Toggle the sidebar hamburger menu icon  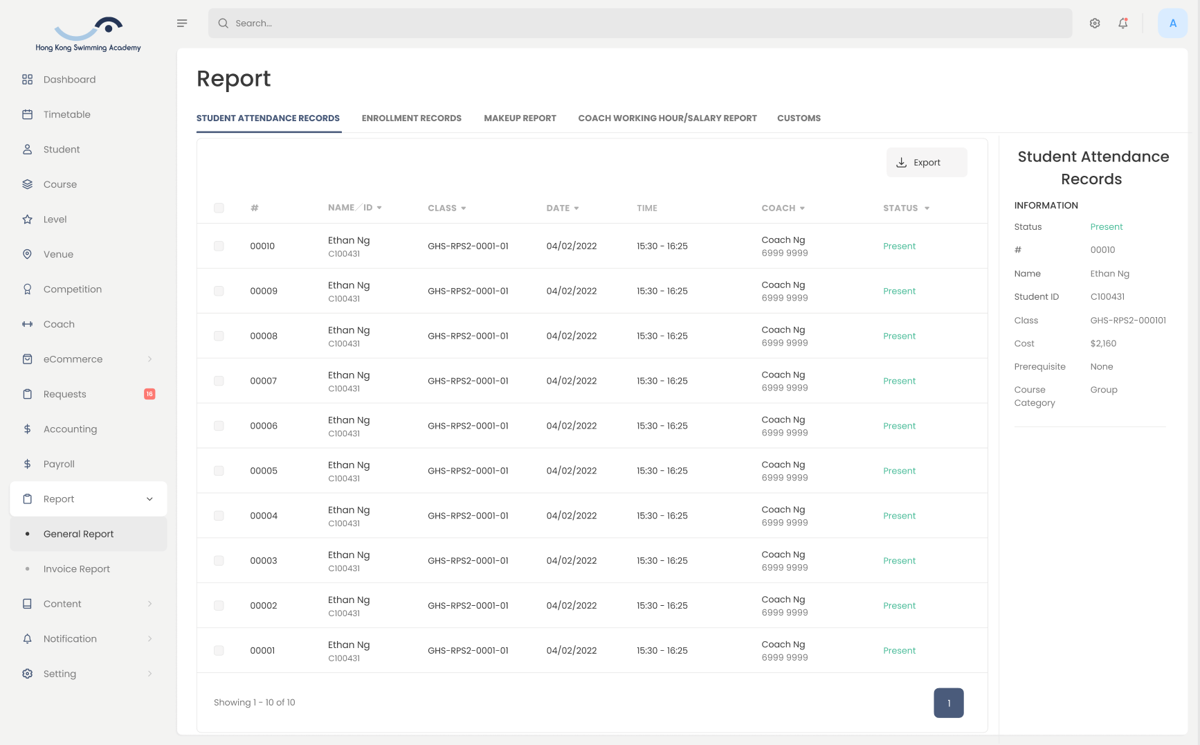182,23
